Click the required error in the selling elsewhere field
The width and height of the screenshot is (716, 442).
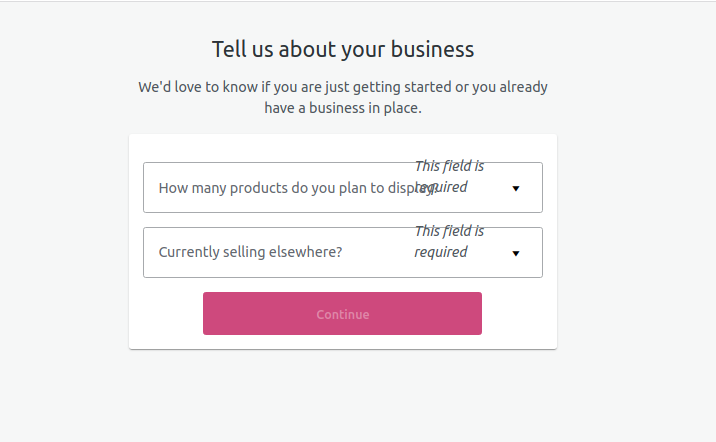[x=449, y=241]
